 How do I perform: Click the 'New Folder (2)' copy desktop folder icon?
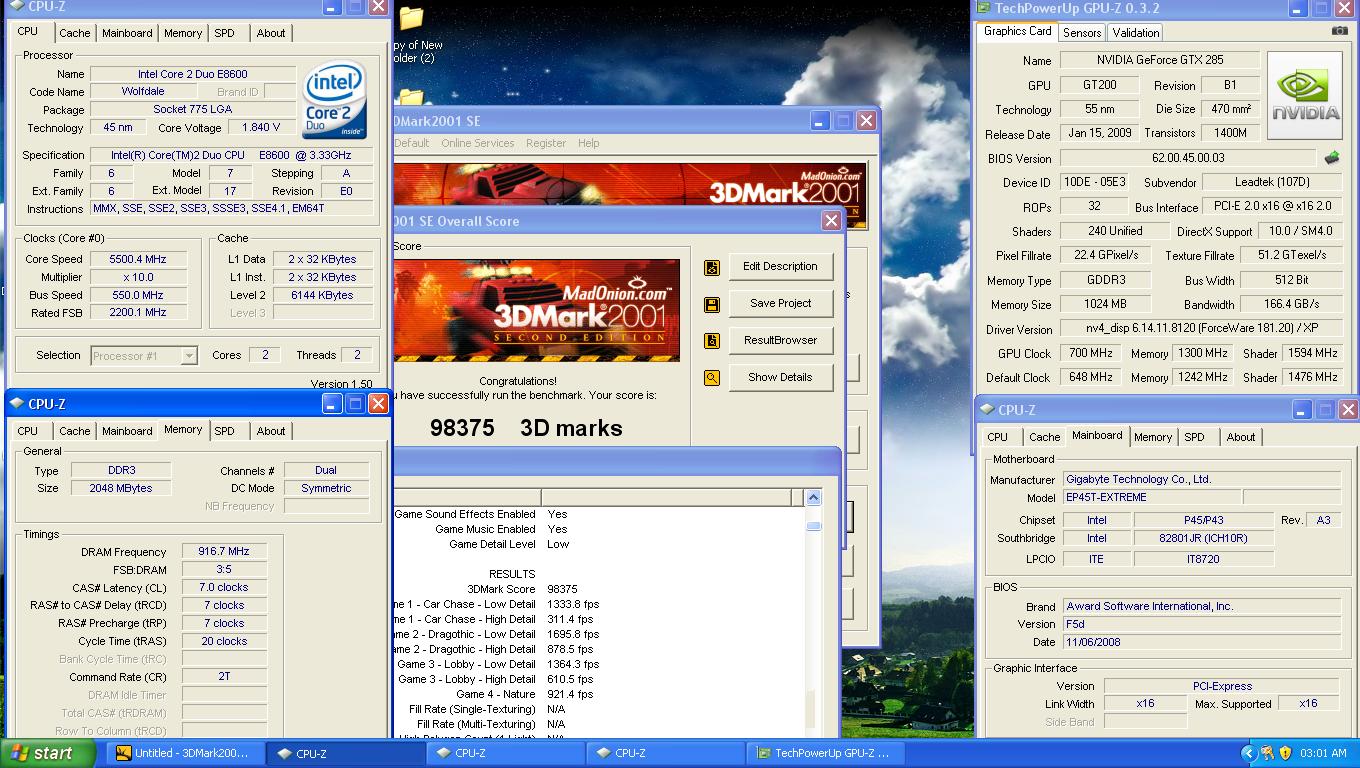411,18
